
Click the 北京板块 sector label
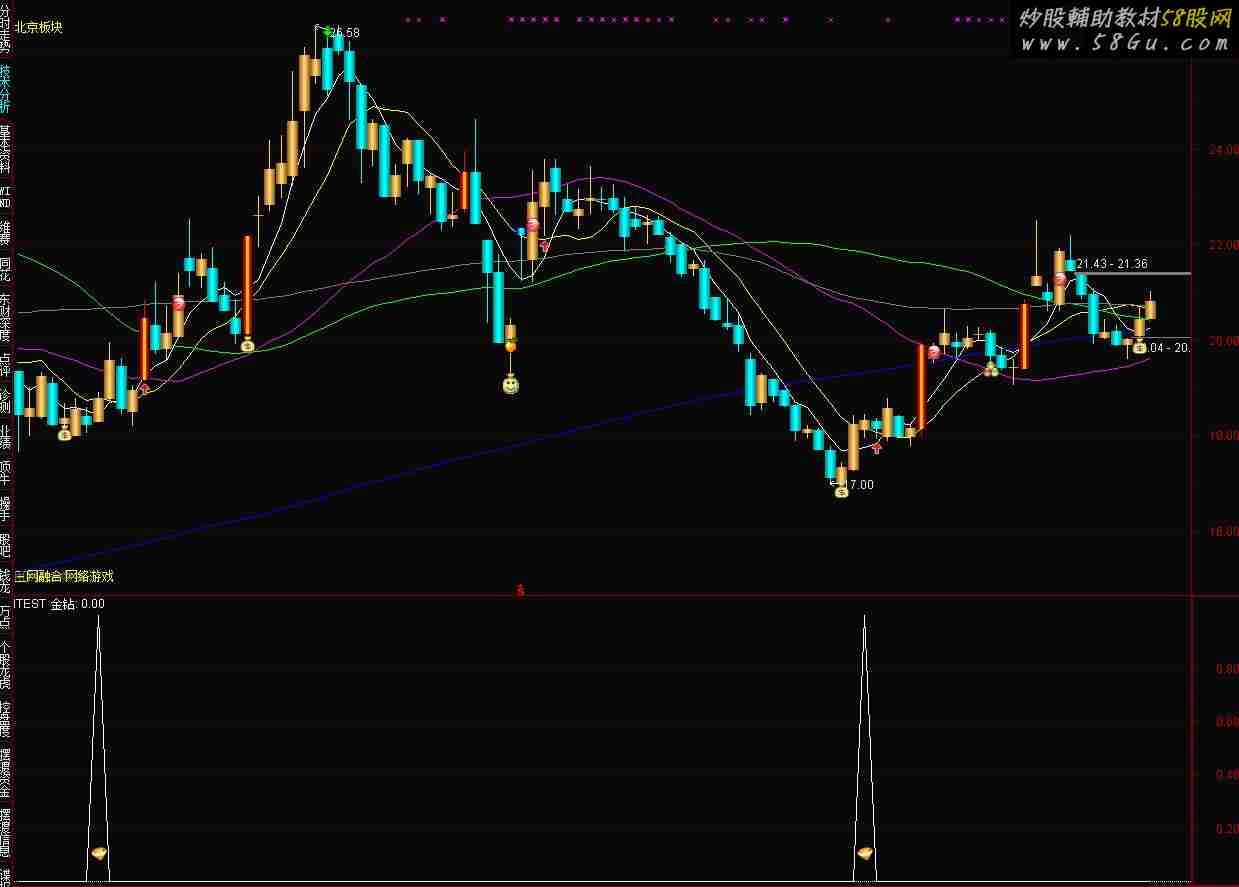point(39,27)
